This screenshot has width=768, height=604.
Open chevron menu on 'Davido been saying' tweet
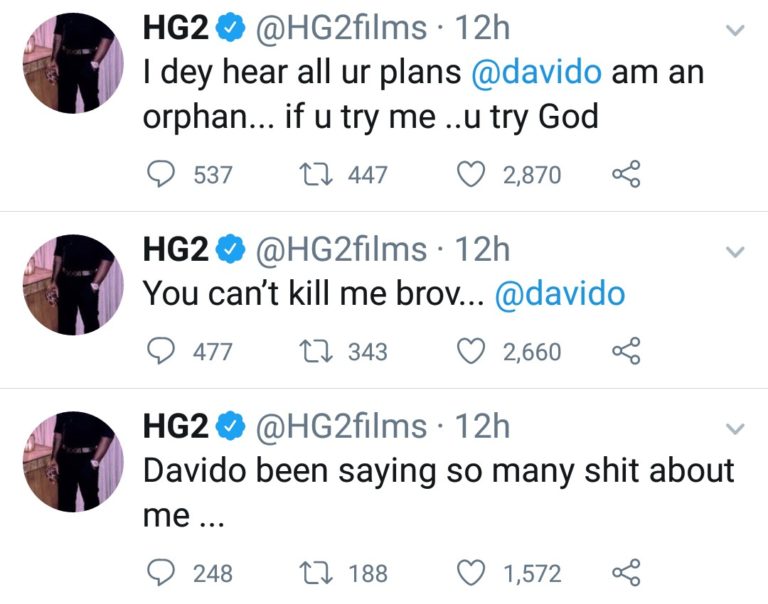[735, 429]
